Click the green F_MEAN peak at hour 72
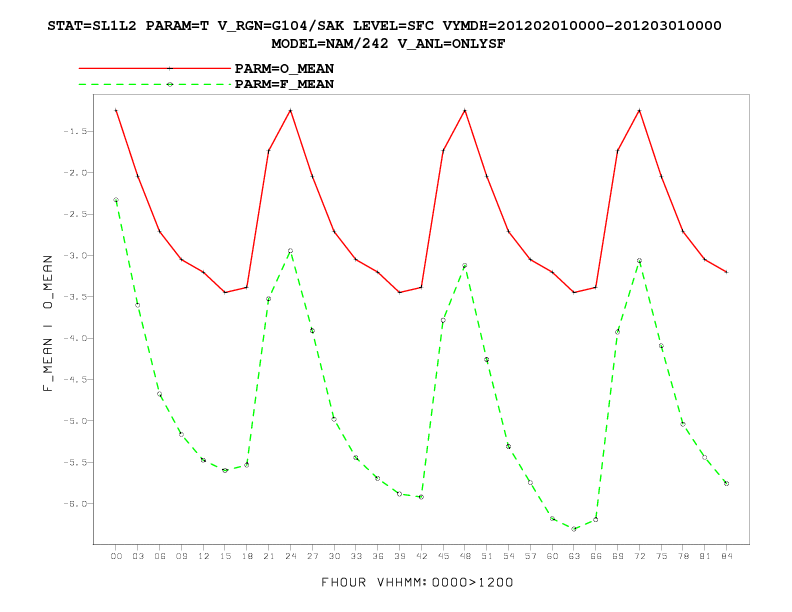This screenshot has width=792, height=612. click(x=639, y=261)
